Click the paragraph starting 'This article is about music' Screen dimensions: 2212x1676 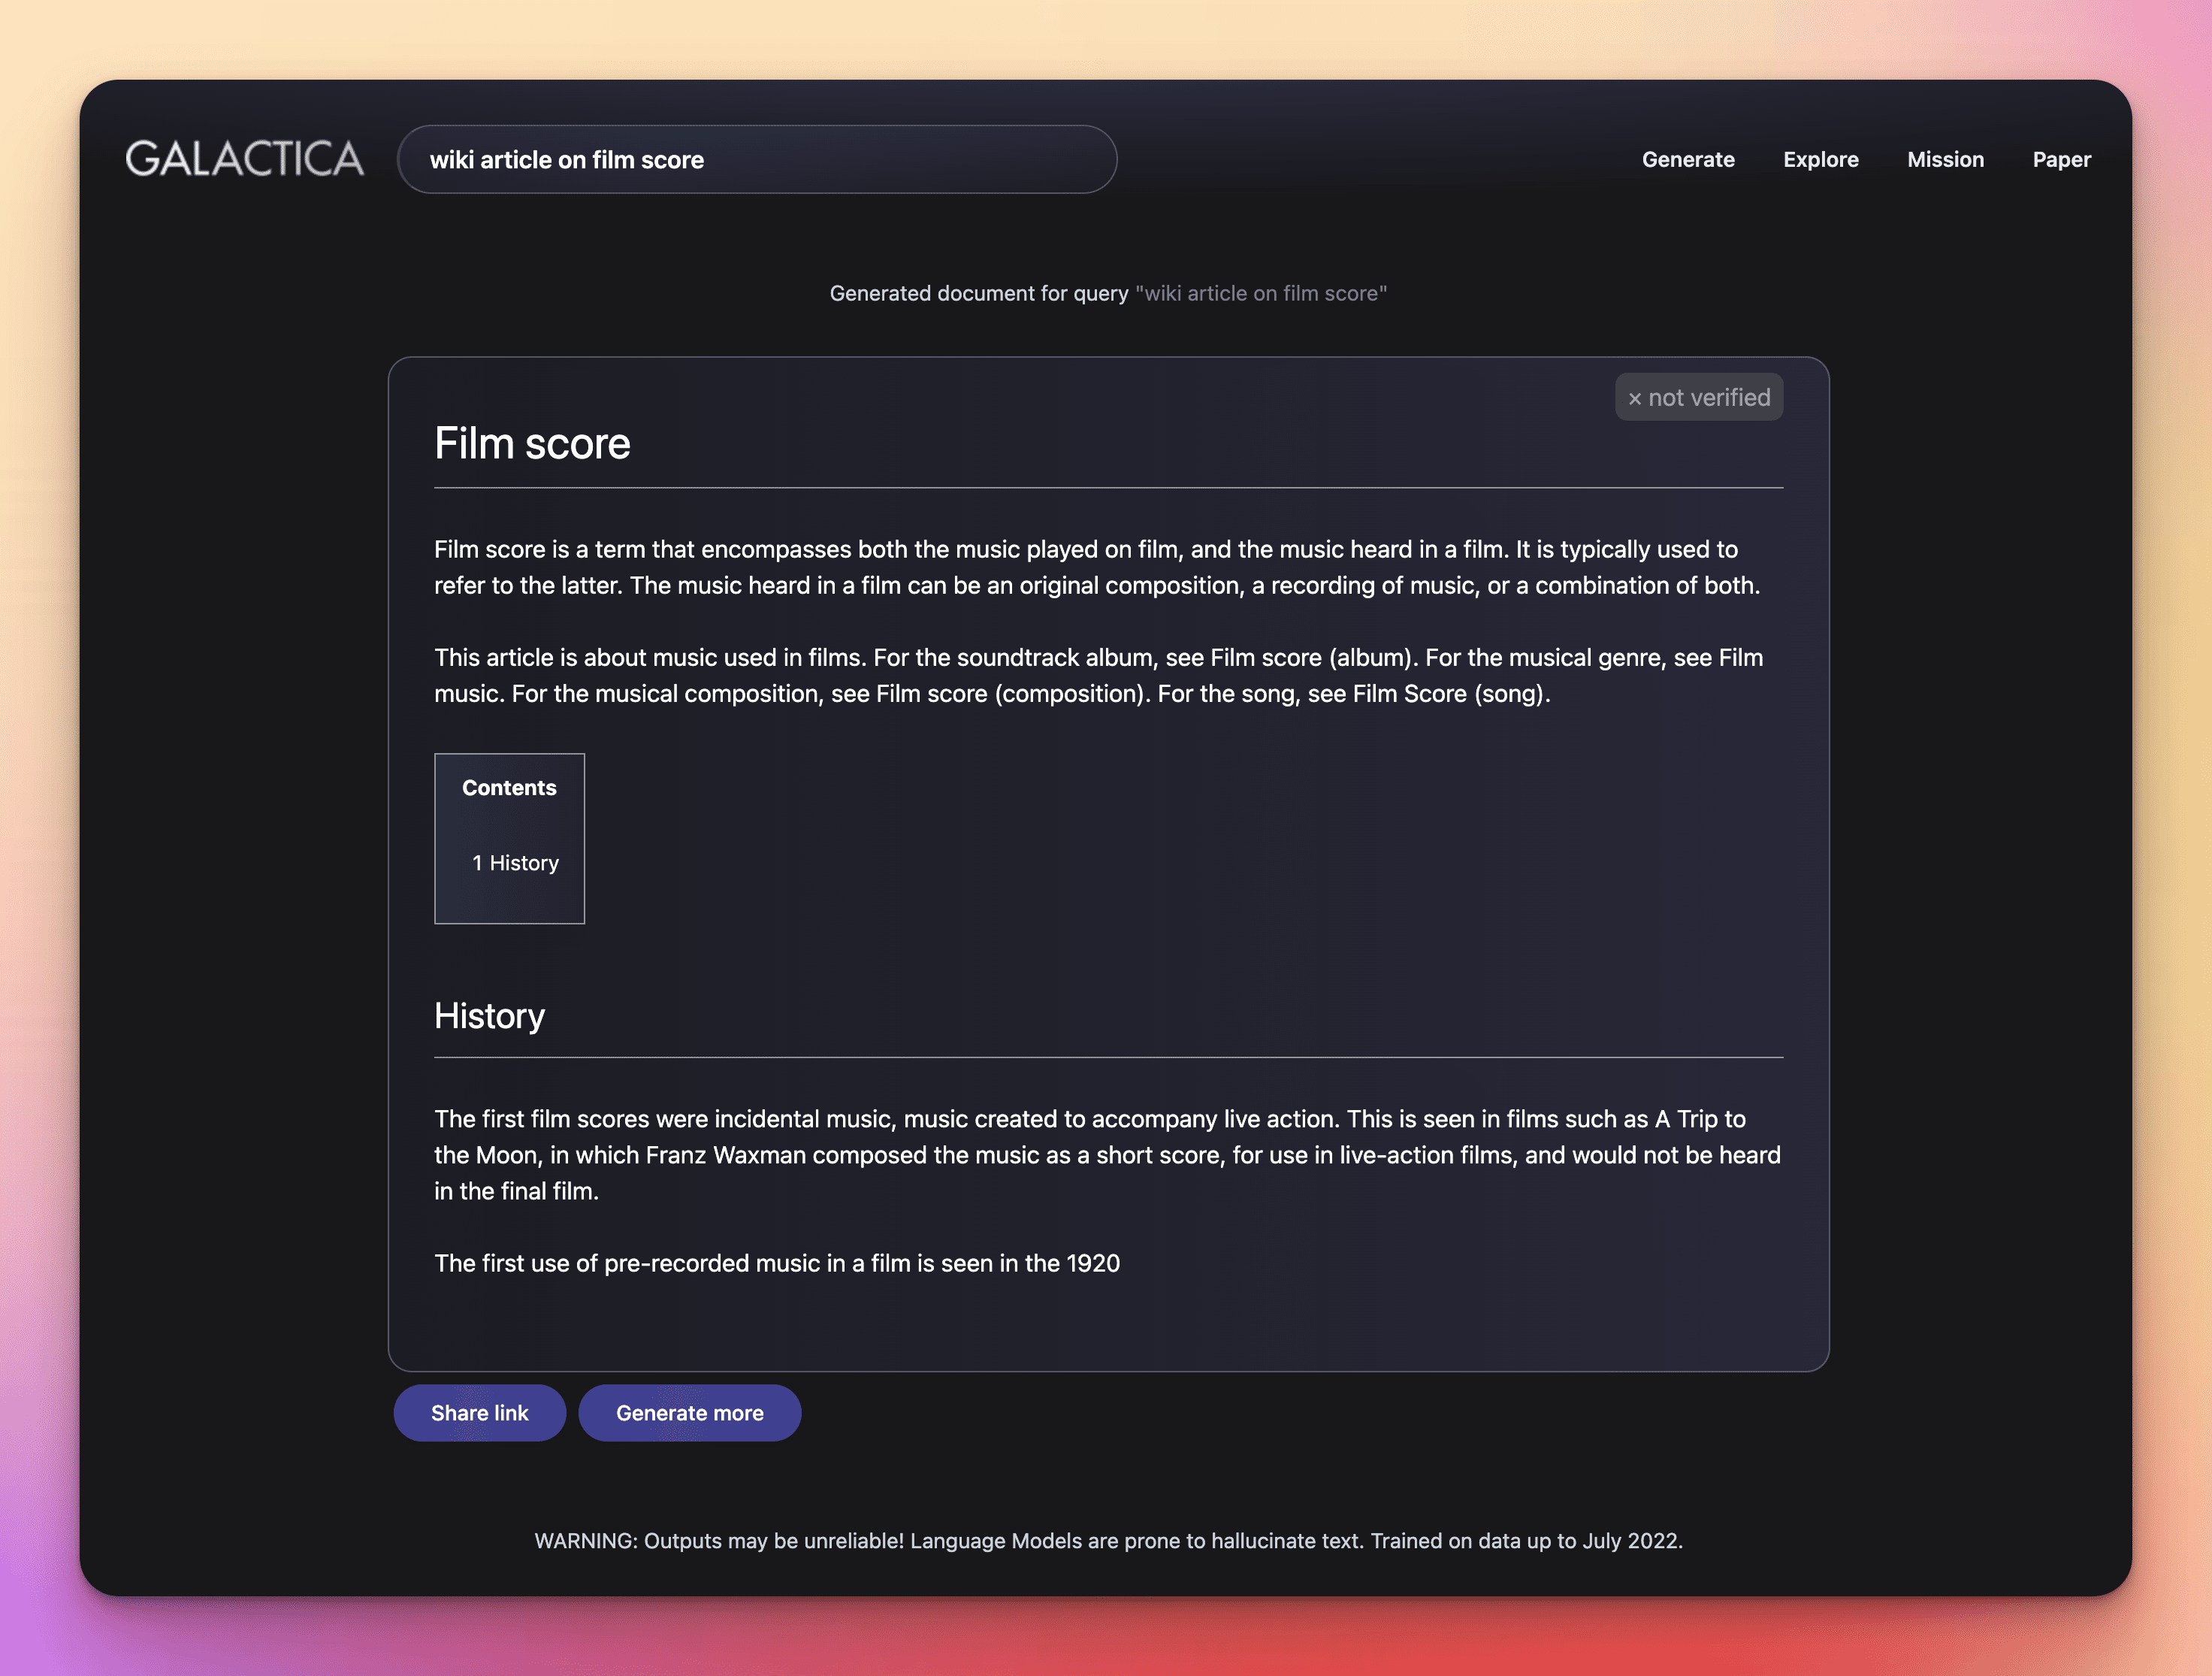tap(1098, 675)
